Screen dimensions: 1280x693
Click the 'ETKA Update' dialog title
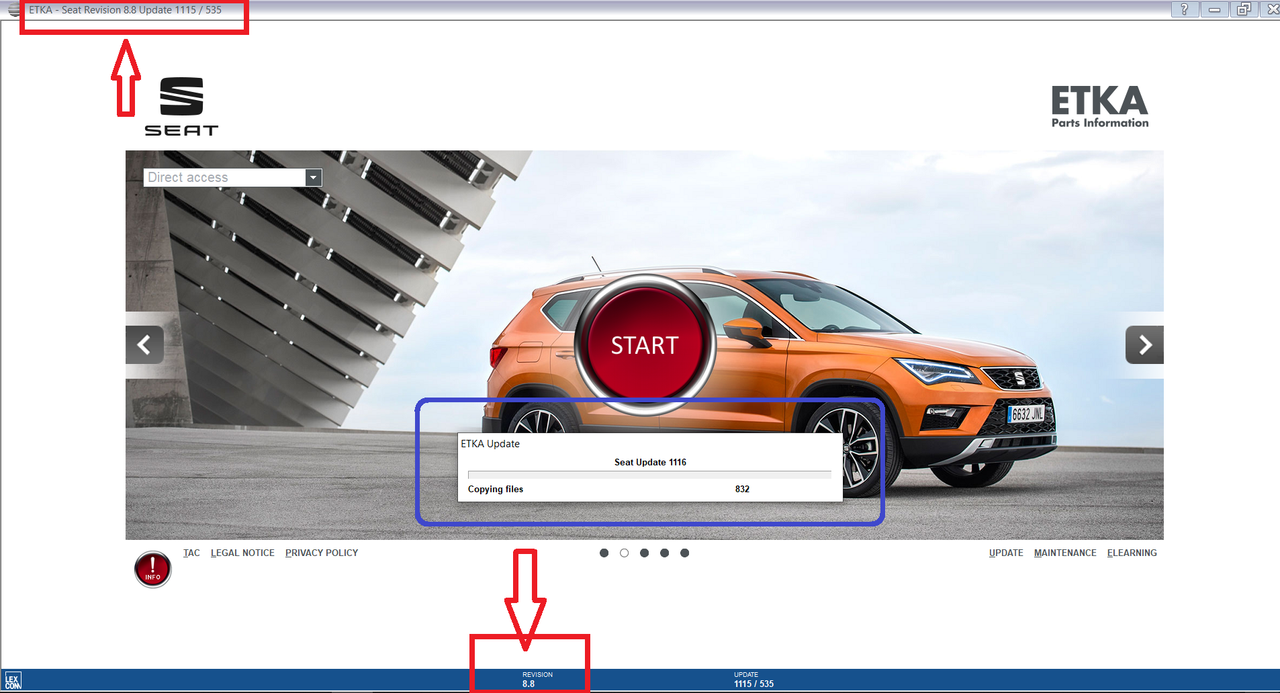click(x=490, y=443)
